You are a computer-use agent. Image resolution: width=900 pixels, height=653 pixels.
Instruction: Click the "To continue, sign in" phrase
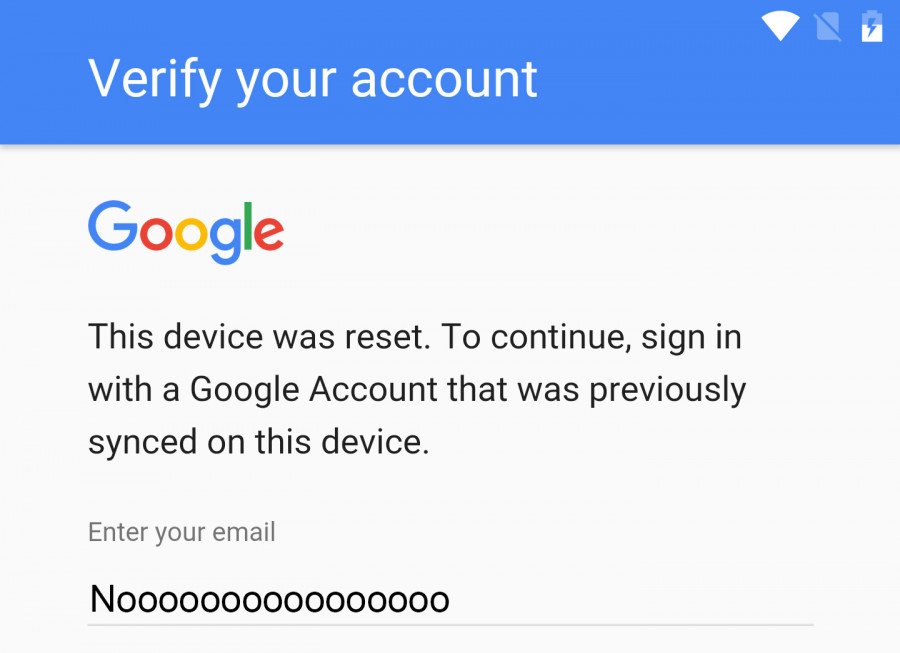[x=591, y=336]
